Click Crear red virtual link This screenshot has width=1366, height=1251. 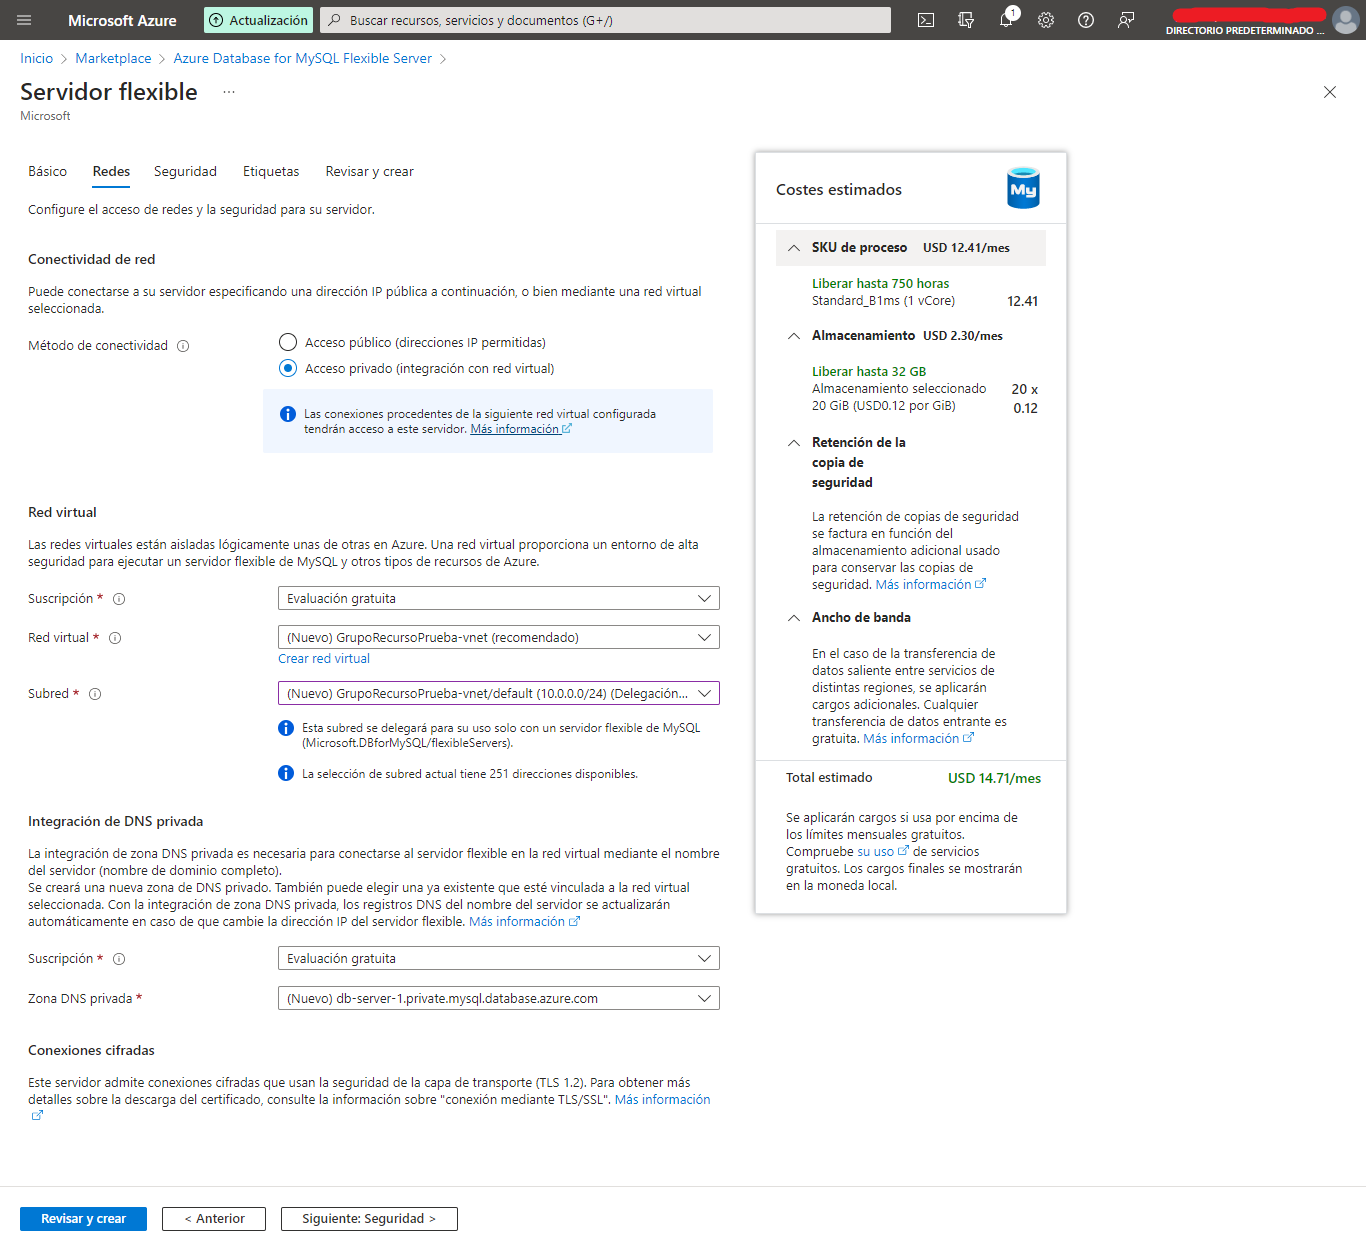pyautogui.click(x=324, y=659)
